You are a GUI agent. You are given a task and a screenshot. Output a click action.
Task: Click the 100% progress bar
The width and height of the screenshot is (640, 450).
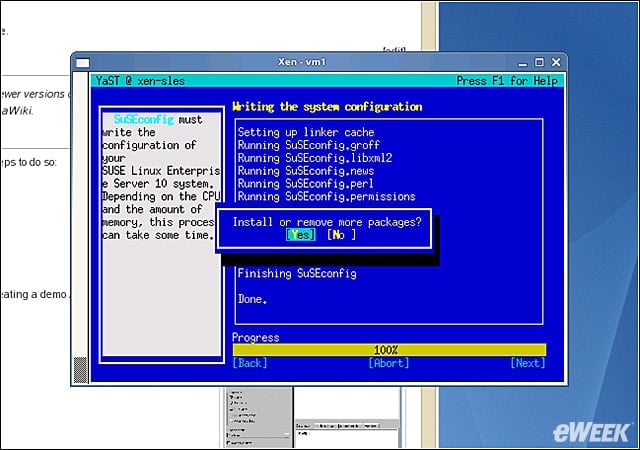click(x=389, y=350)
